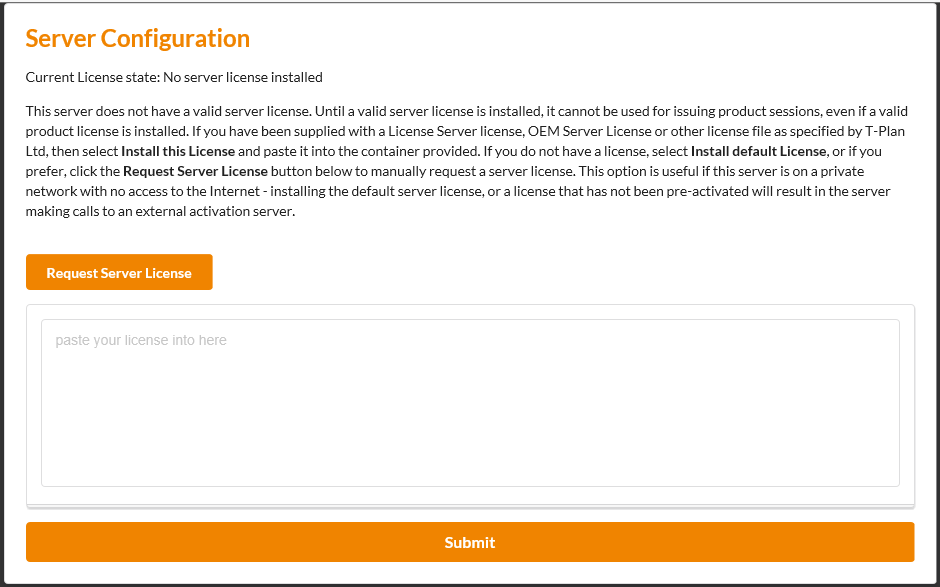
Task: Click the paste your license placeholder text
Action: [x=141, y=341]
